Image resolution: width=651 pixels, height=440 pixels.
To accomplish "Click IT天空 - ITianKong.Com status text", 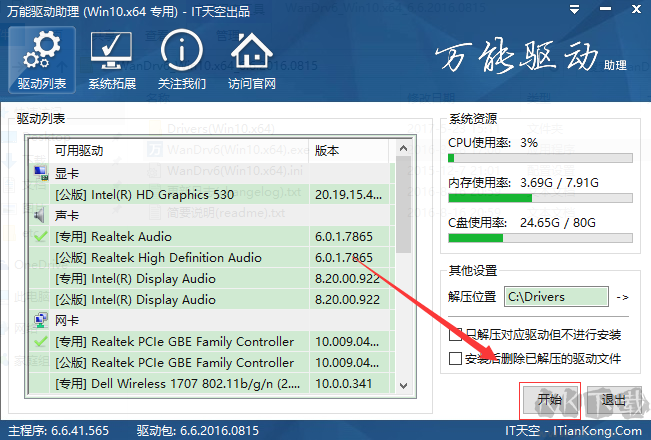I will click(573, 430).
